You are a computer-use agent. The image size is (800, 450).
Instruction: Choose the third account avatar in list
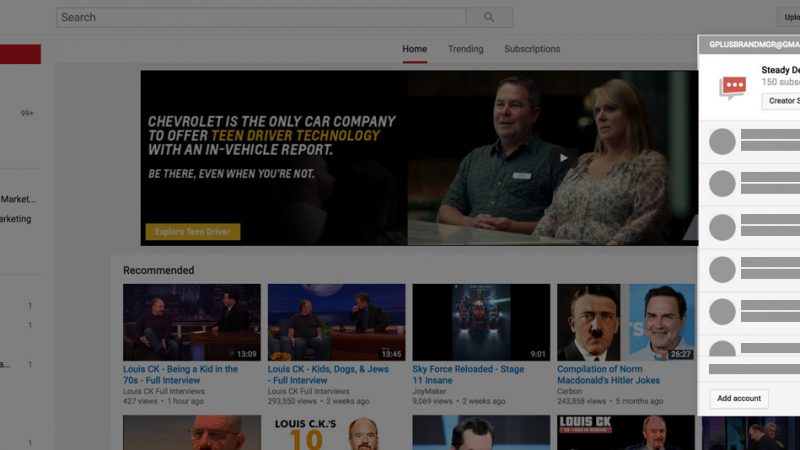pos(722,226)
